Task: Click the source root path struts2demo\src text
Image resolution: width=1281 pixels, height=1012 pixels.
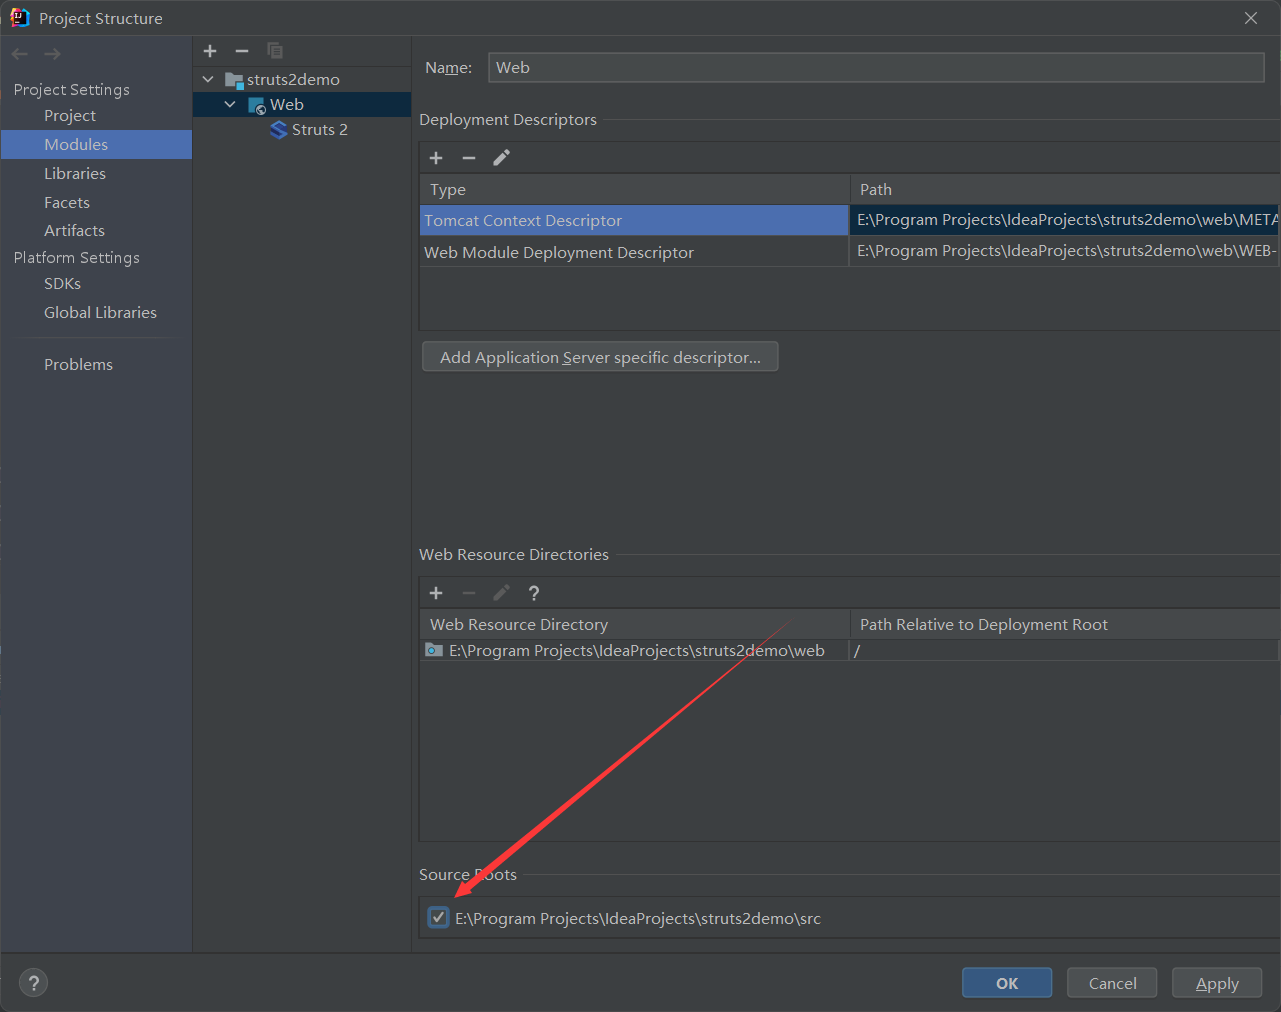Action: (x=638, y=918)
